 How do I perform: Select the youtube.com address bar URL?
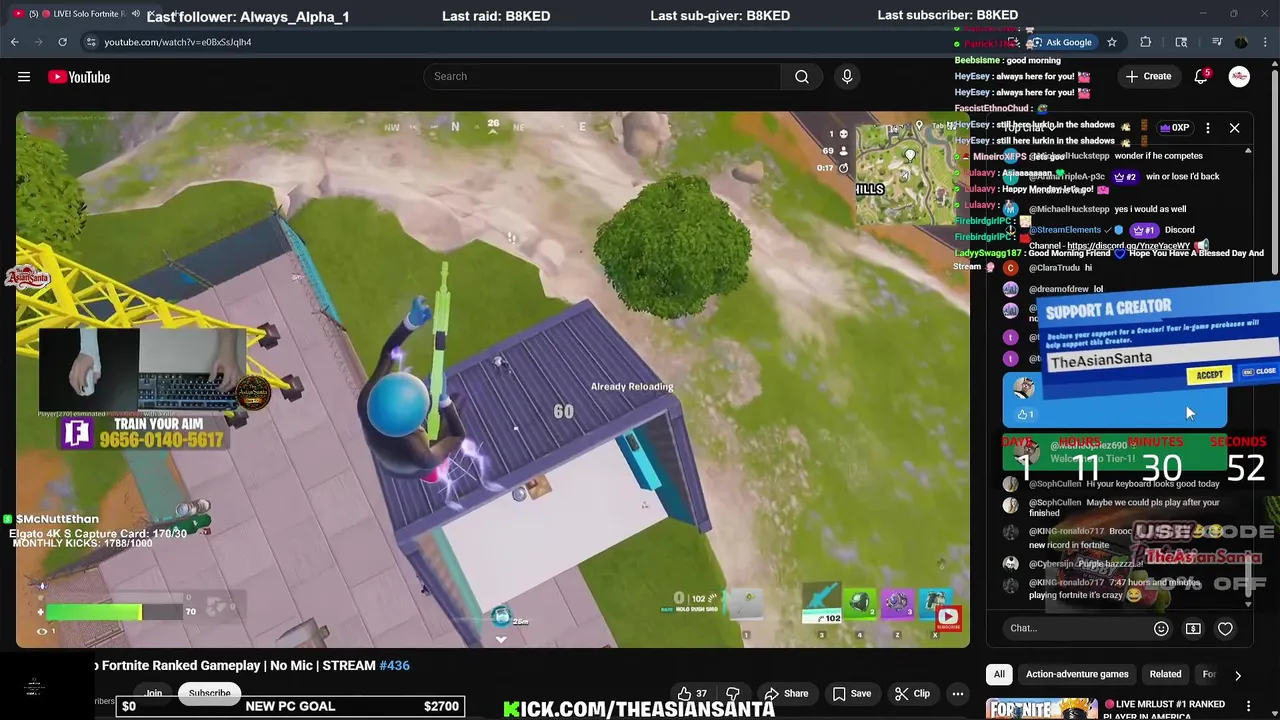pyautogui.click(x=178, y=42)
